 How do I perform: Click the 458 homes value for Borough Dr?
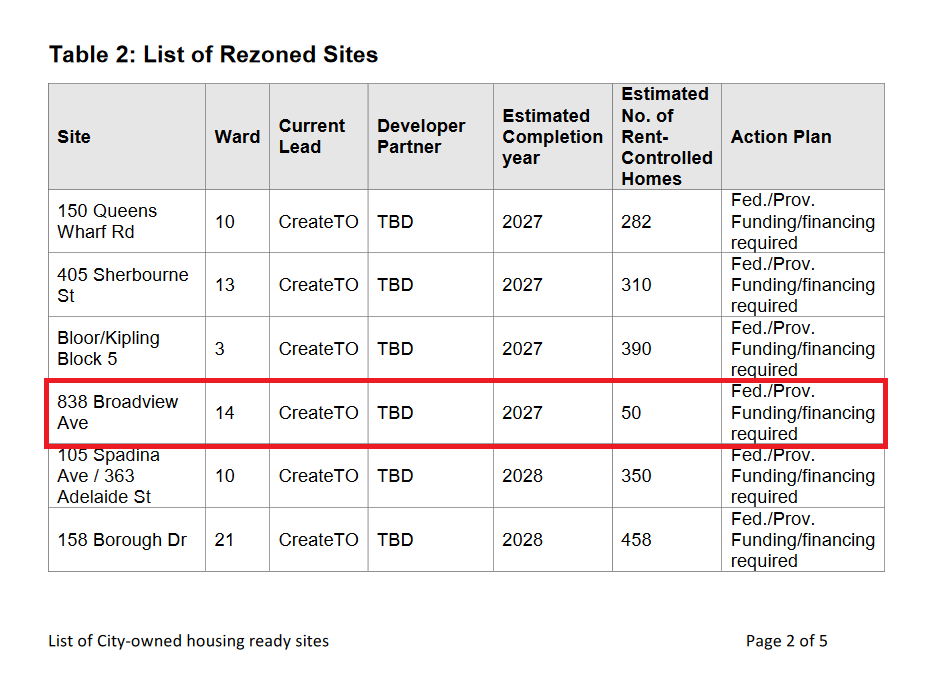tap(636, 540)
